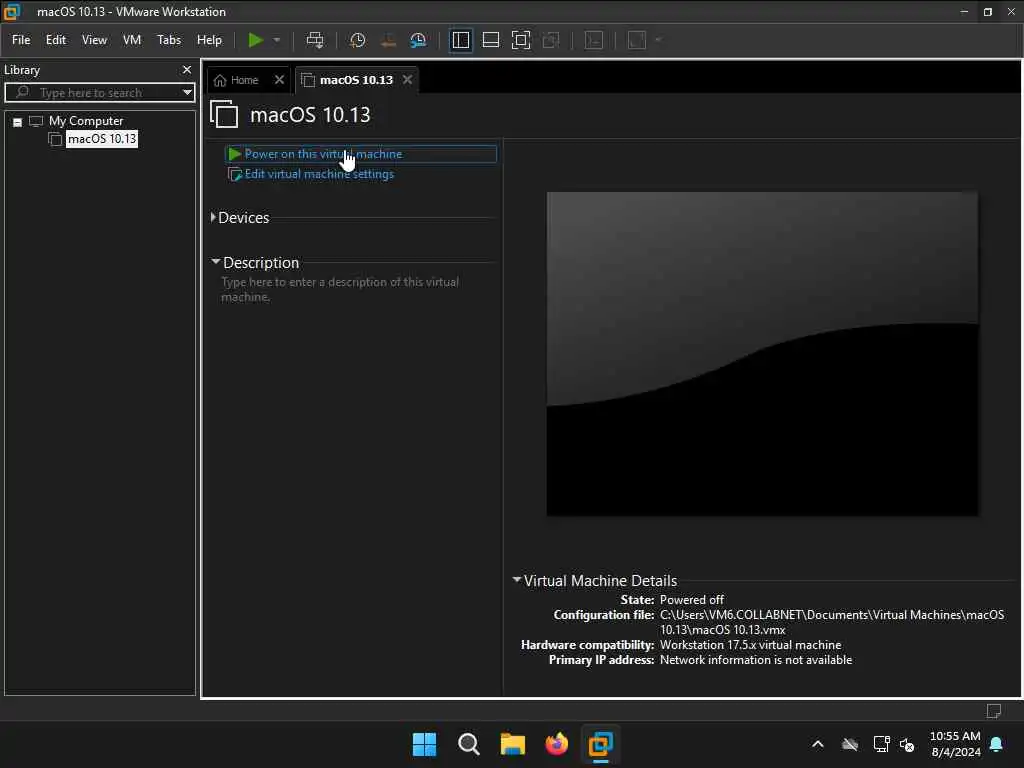Open the power options dropdown arrow
This screenshot has width=1024, height=768.
[x=277, y=40]
